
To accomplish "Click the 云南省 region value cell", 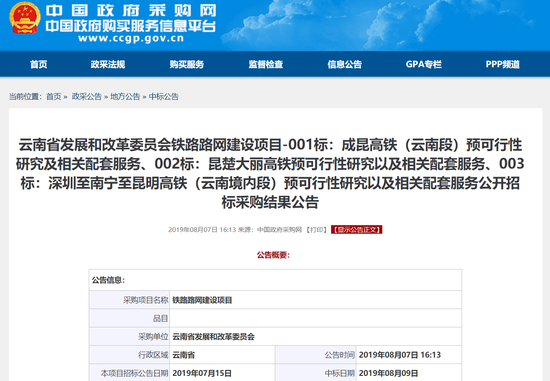I will tap(222, 355).
